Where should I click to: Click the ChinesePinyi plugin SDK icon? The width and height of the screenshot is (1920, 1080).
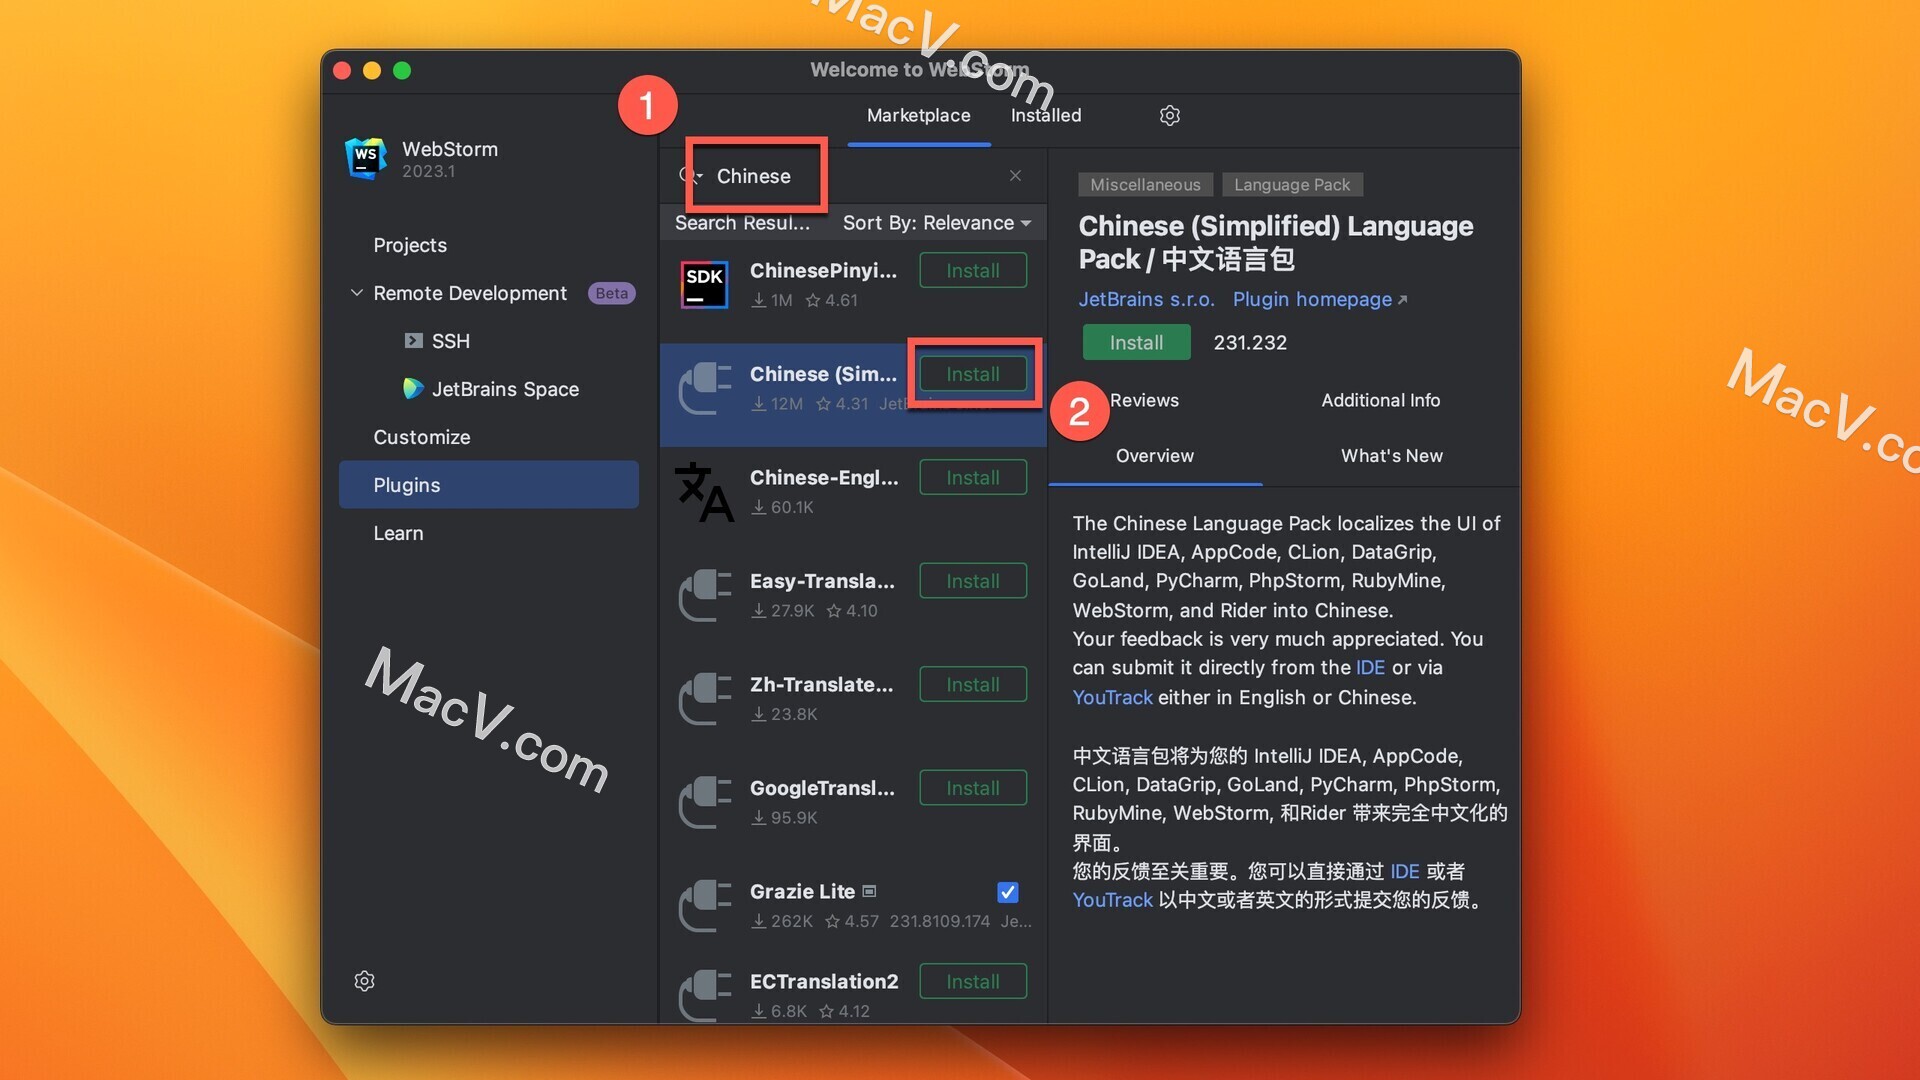705,281
